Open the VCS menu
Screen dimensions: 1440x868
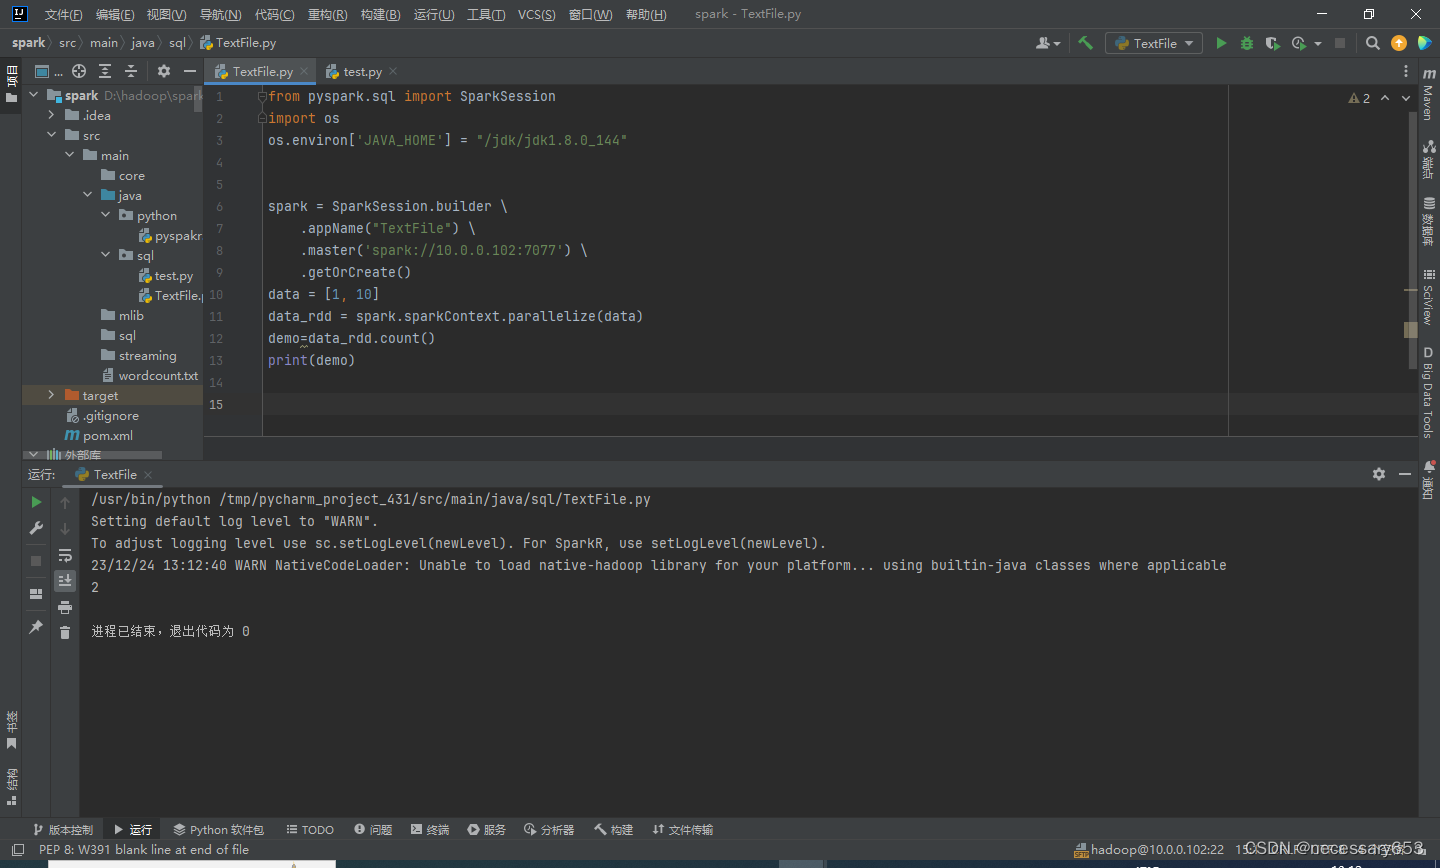536,14
